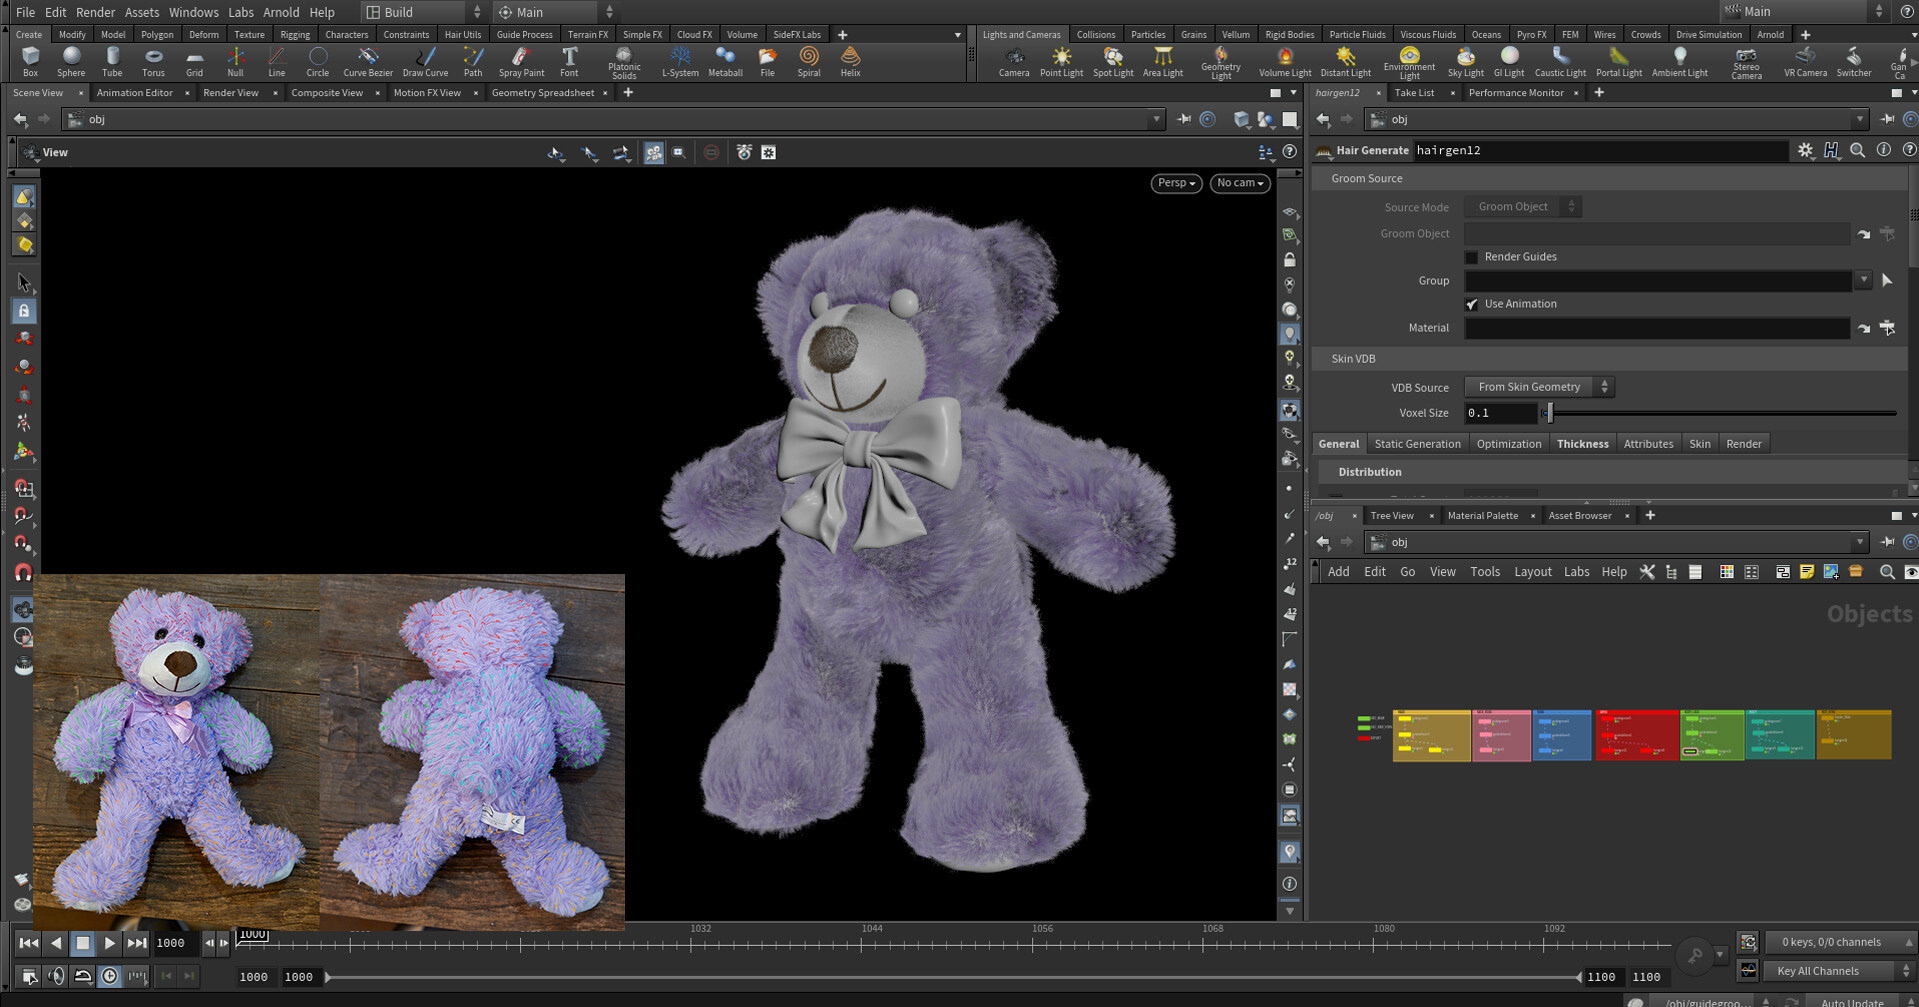The height and width of the screenshot is (1007, 1919).
Task: Create a Box from the shelf
Action: coord(30,62)
